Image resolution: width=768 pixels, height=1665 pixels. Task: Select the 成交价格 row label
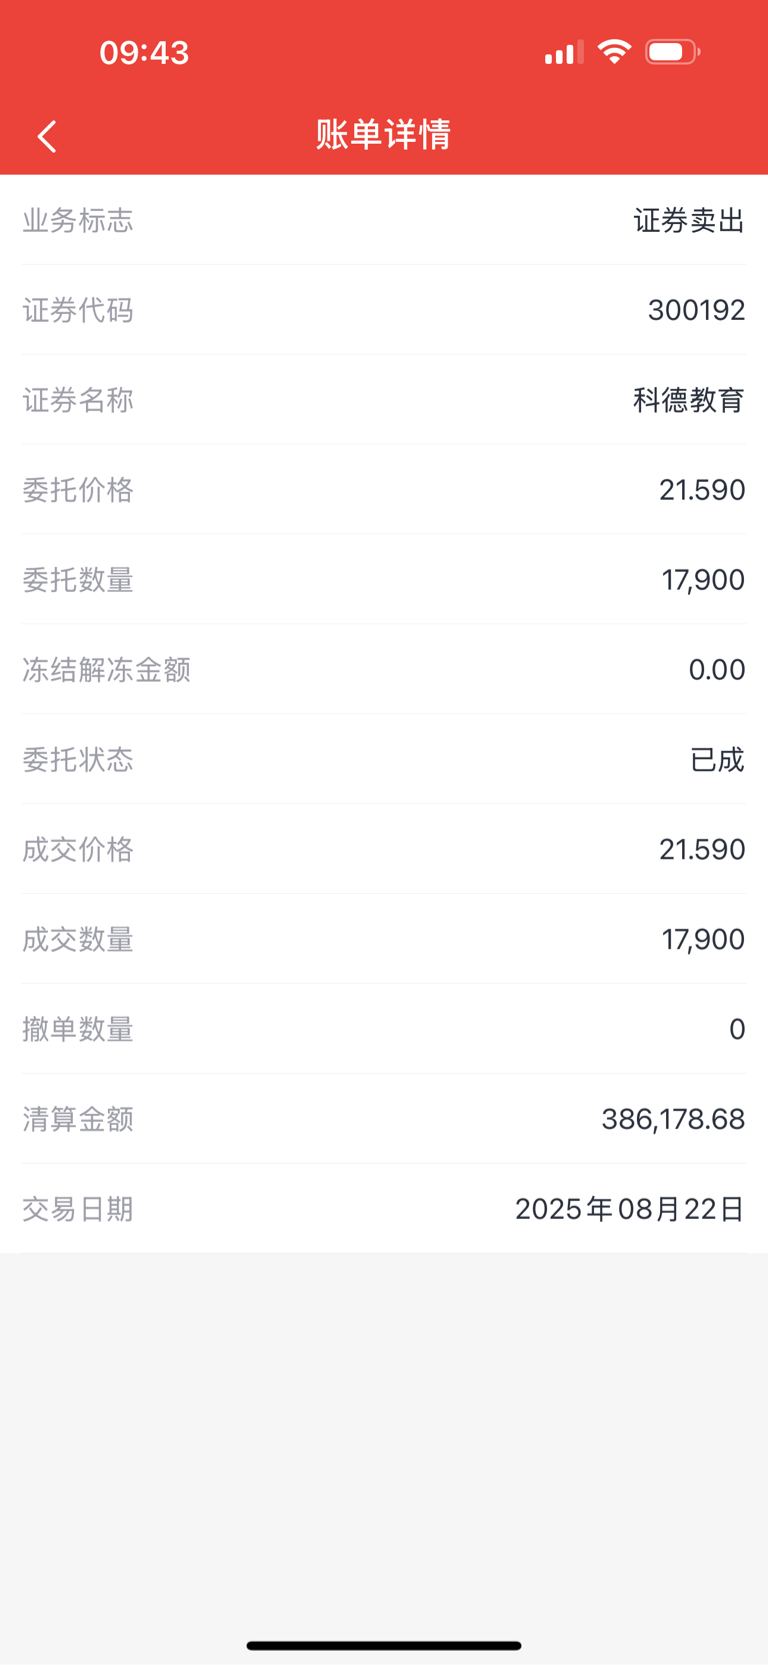click(78, 850)
